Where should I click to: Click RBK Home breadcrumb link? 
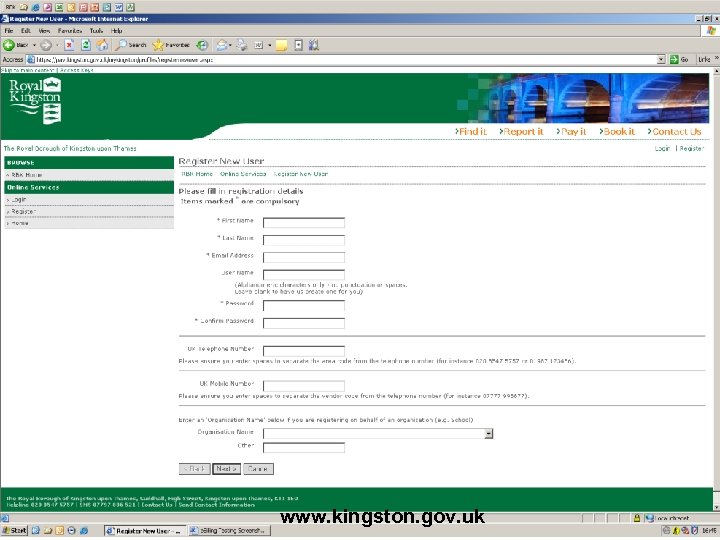pos(197,174)
